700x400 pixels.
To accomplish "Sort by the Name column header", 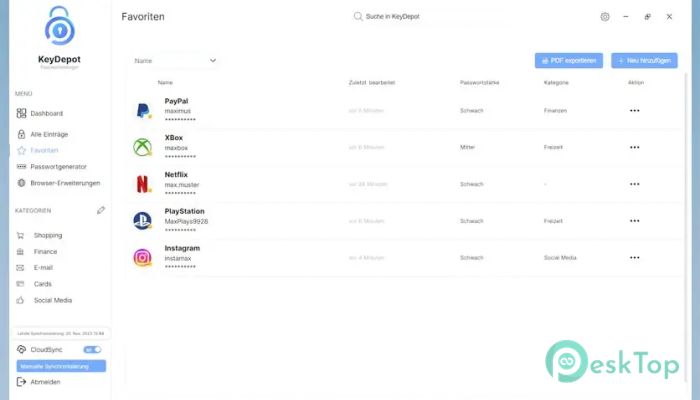I will pos(165,83).
